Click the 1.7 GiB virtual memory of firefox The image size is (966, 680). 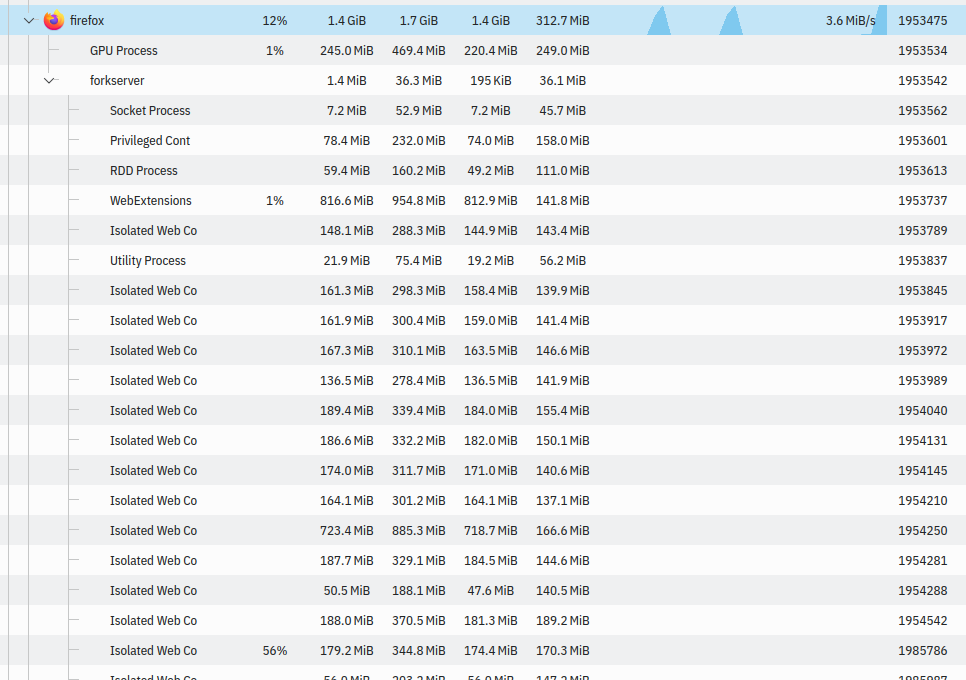pos(419,20)
